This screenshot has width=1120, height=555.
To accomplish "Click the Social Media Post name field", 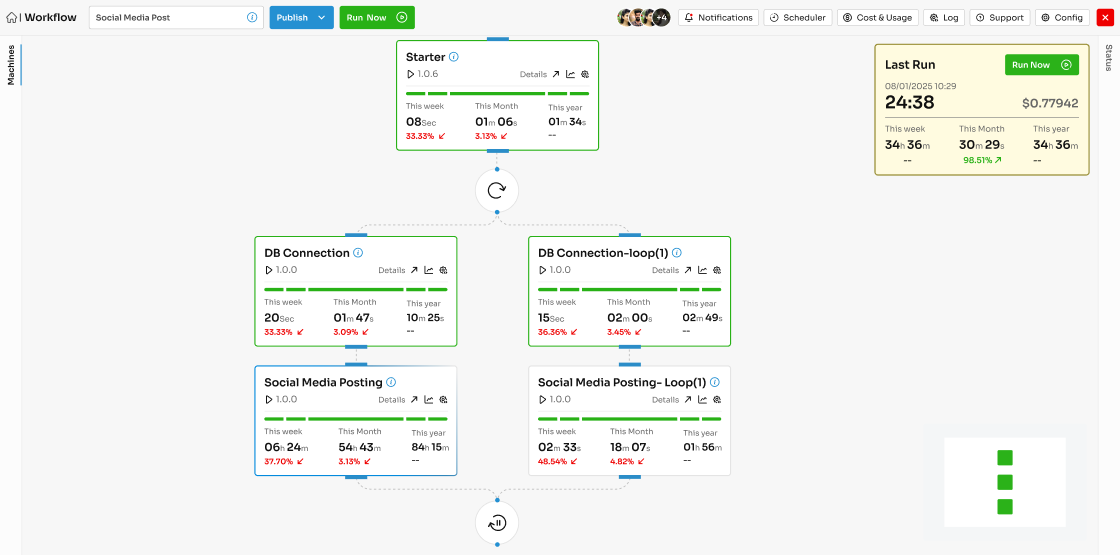I will coord(165,18).
